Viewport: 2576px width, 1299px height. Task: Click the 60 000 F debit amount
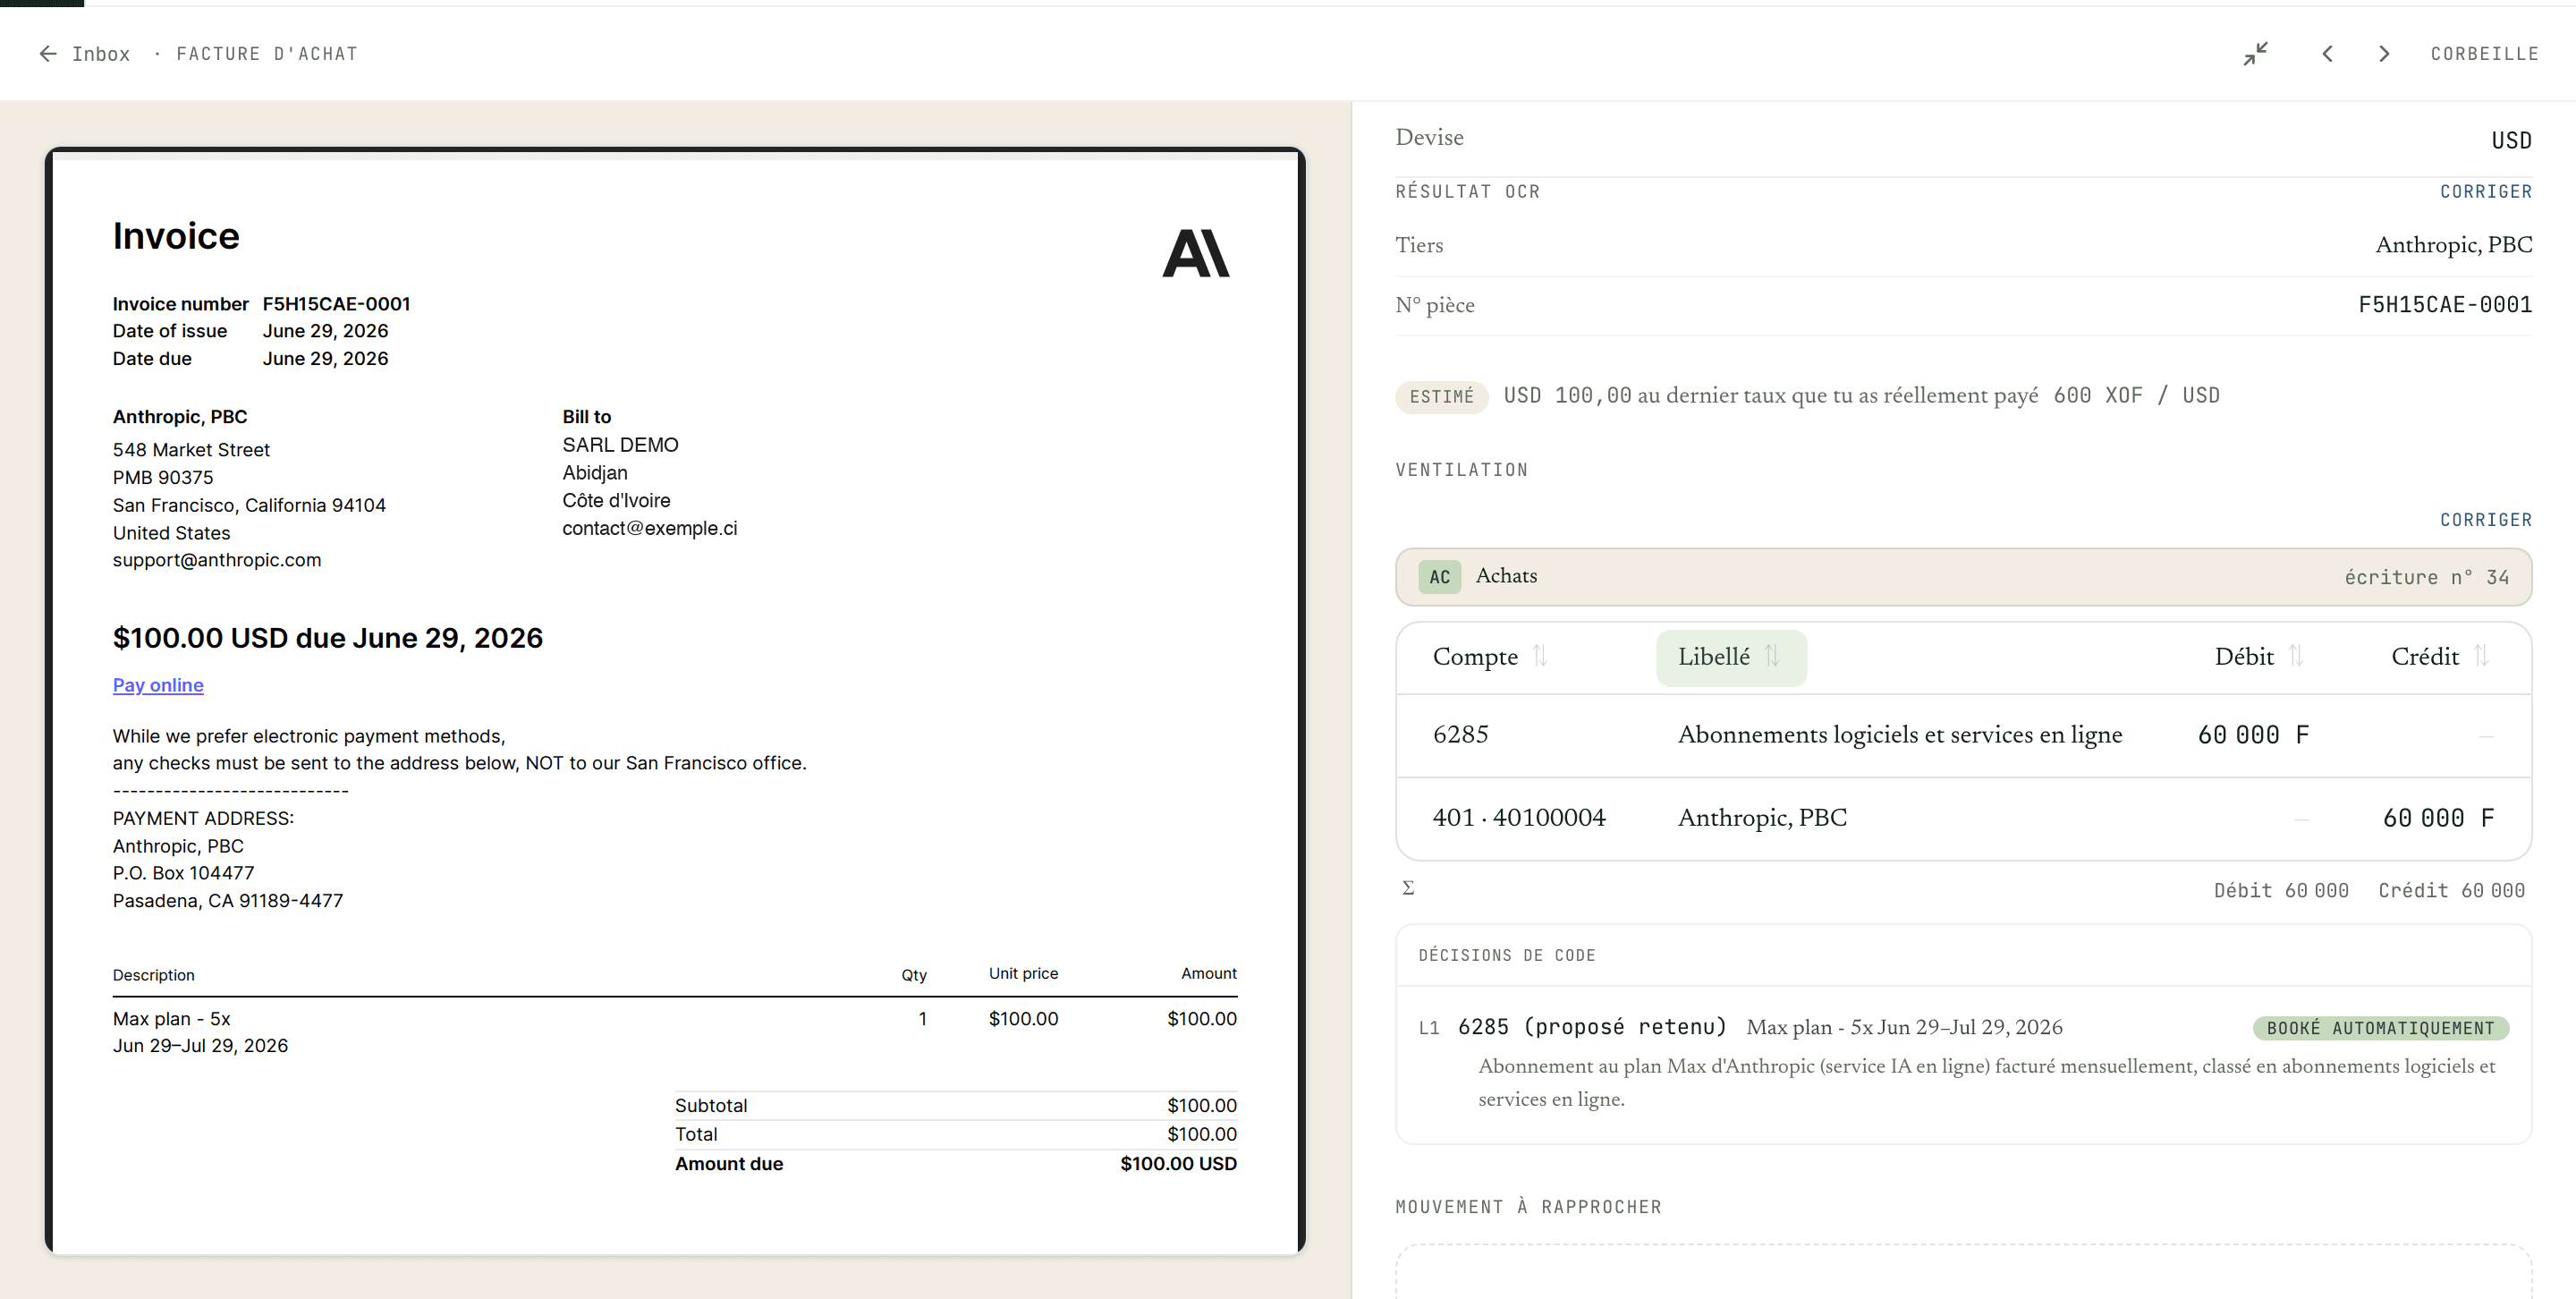[2253, 736]
